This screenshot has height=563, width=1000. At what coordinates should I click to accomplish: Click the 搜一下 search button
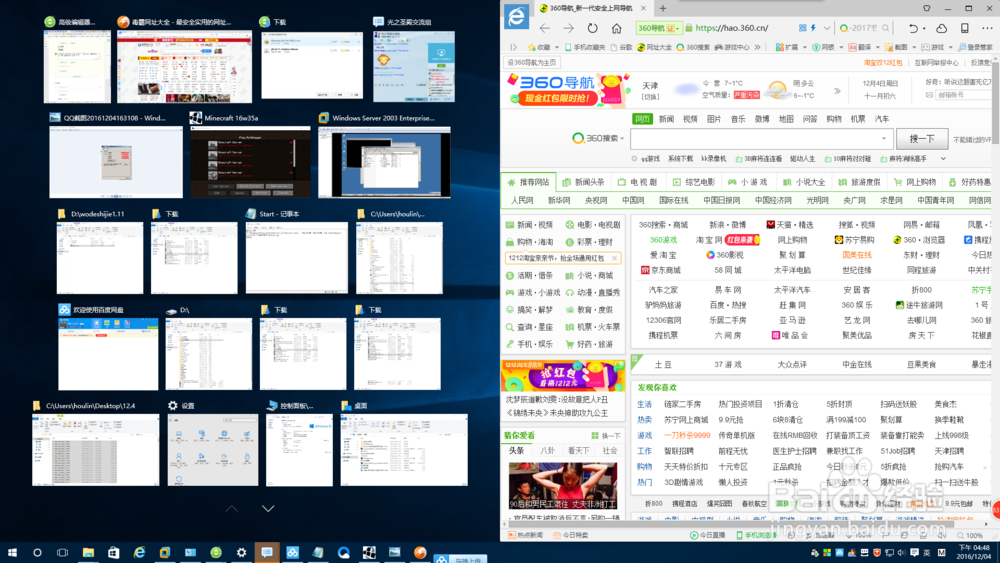(922, 138)
